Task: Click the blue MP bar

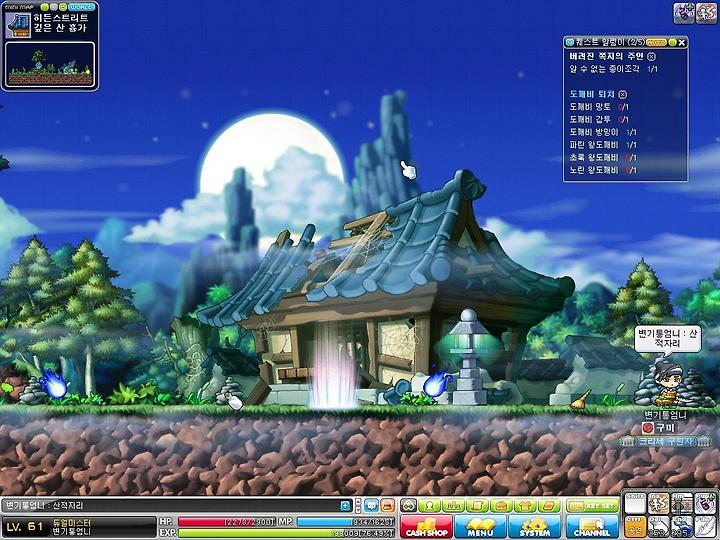Action: (x=346, y=522)
